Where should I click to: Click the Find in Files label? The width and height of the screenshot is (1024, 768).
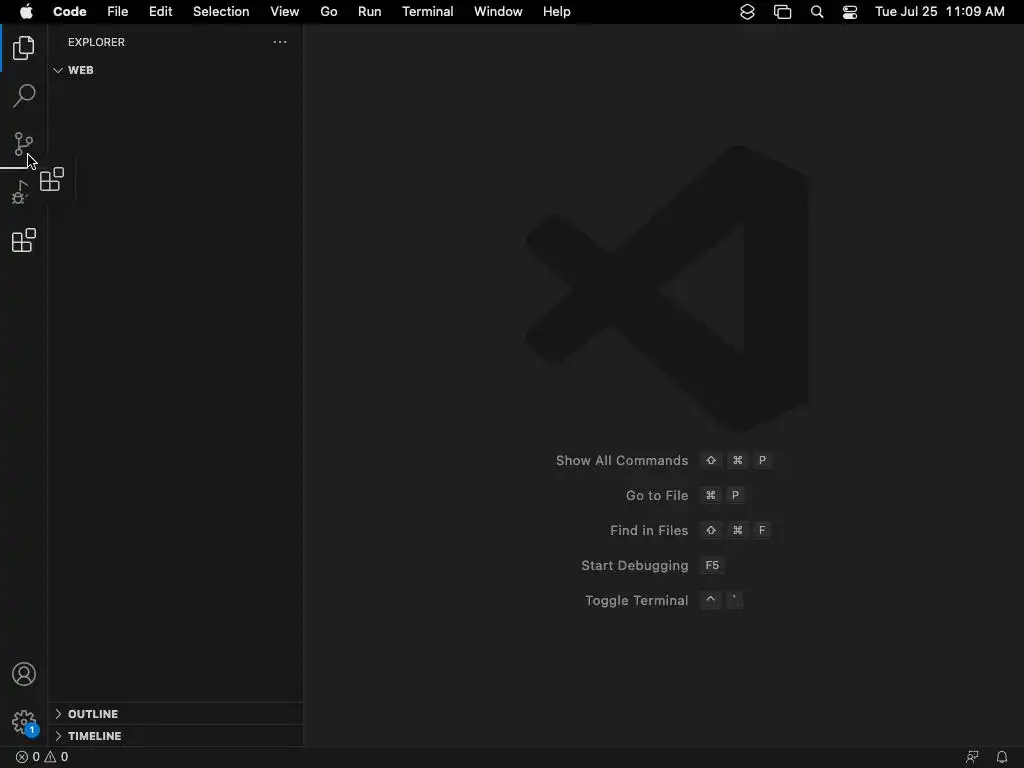tap(649, 530)
